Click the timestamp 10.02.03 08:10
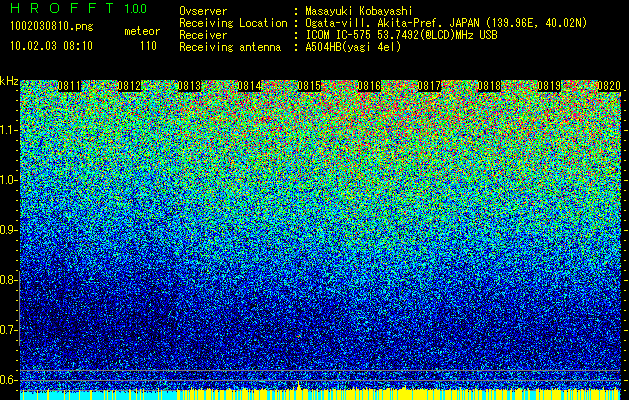This screenshot has width=629, height=400. (51, 46)
